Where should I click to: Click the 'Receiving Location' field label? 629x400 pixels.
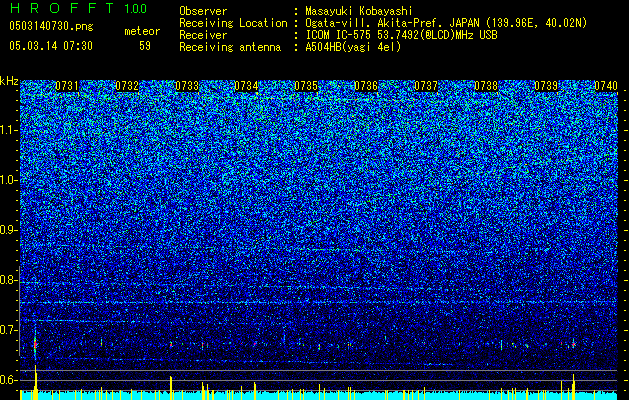pos(233,23)
